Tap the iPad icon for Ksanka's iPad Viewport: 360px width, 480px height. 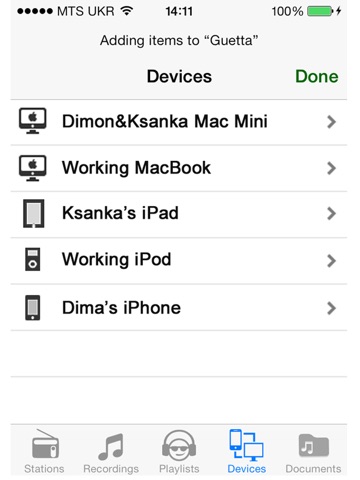pos(33,213)
